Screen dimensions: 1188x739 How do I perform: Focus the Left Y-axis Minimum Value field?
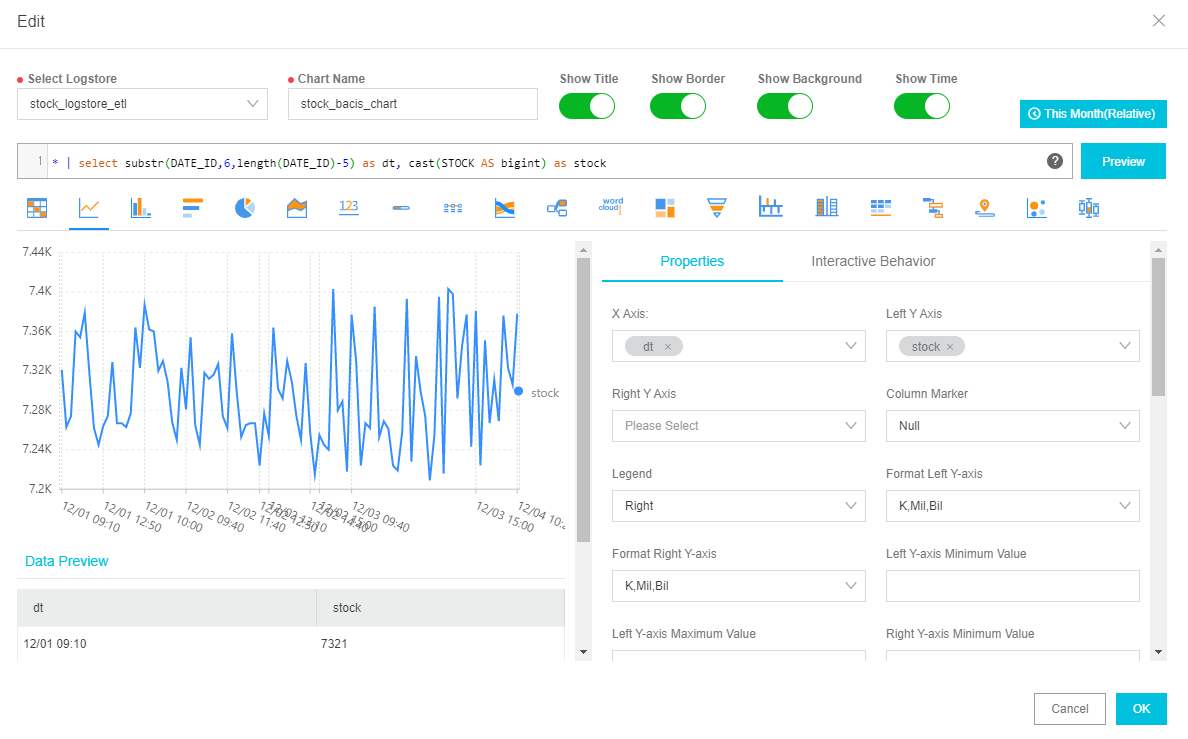click(x=1013, y=586)
